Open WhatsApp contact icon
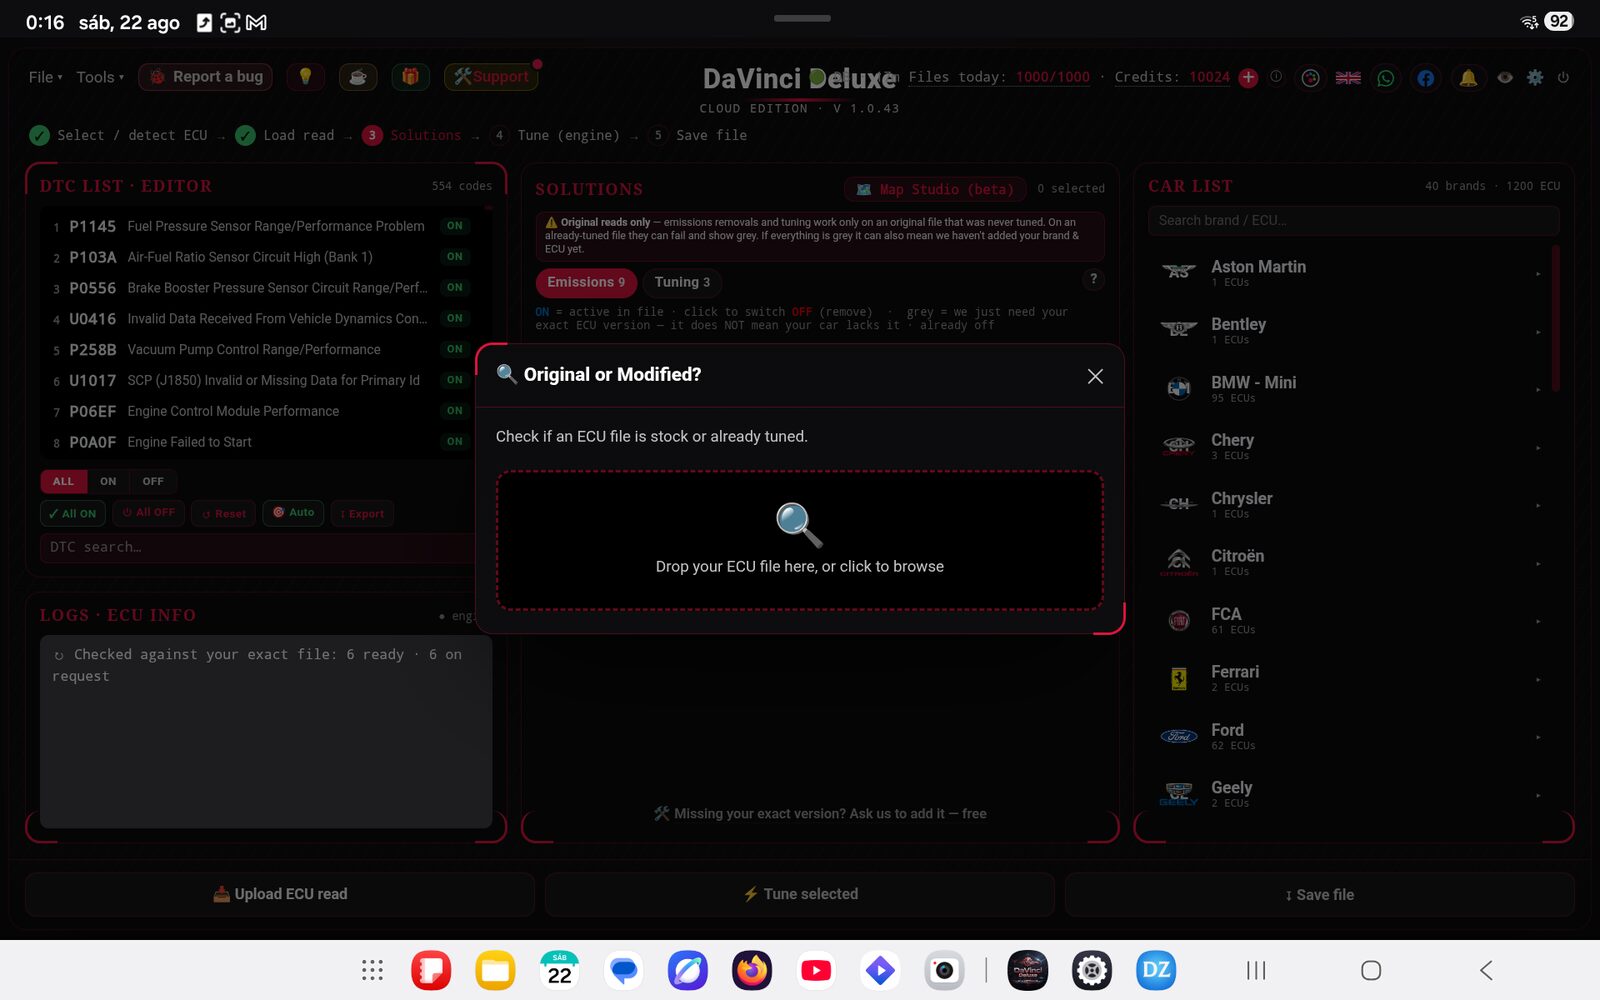The width and height of the screenshot is (1600, 1000). [x=1386, y=78]
